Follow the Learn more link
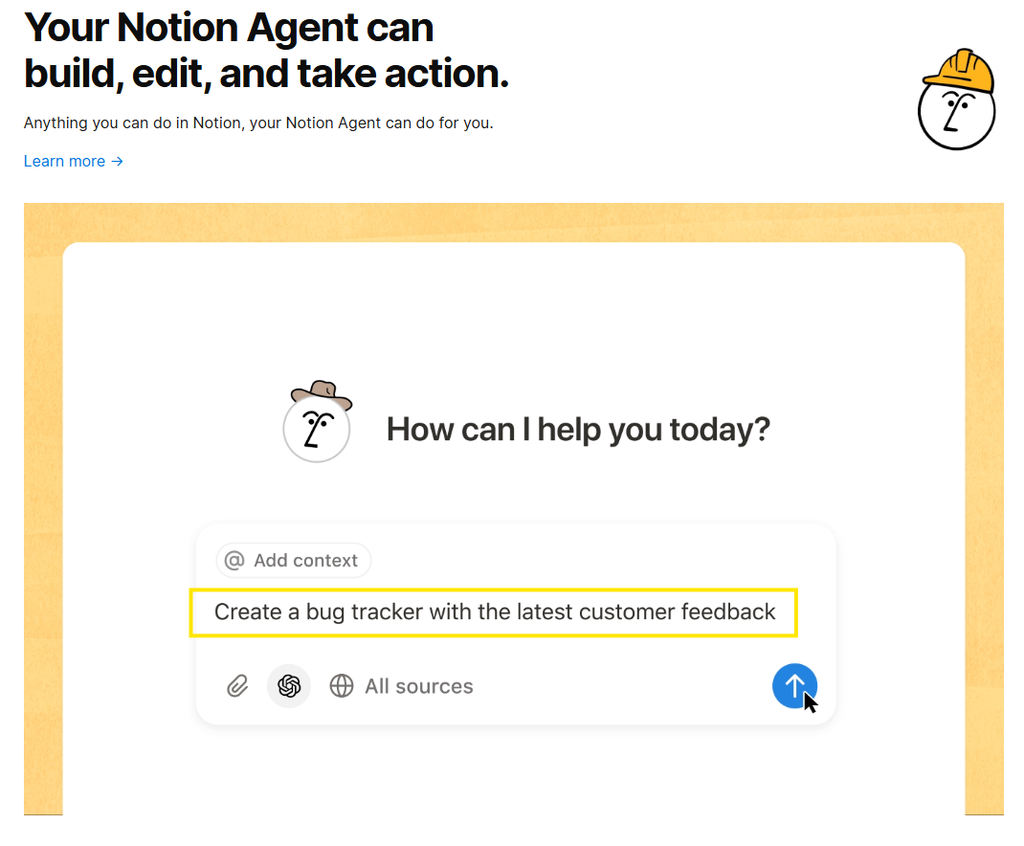 73,161
